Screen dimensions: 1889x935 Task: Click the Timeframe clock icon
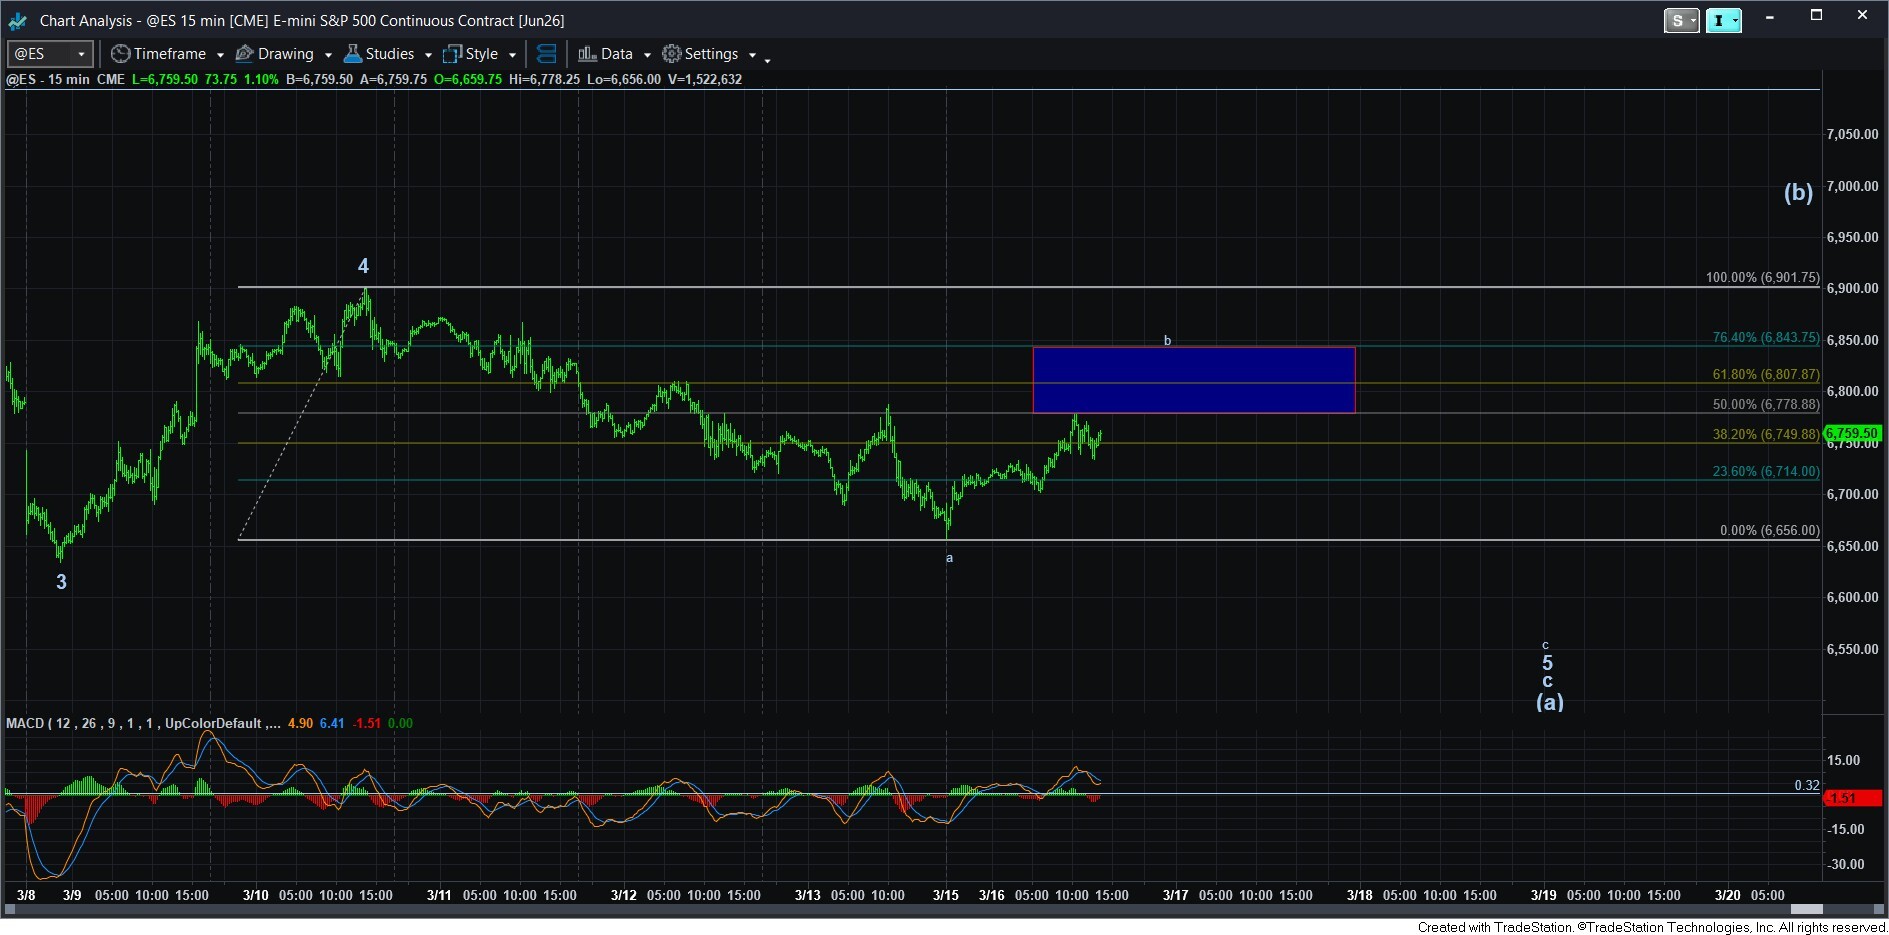click(120, 54)
